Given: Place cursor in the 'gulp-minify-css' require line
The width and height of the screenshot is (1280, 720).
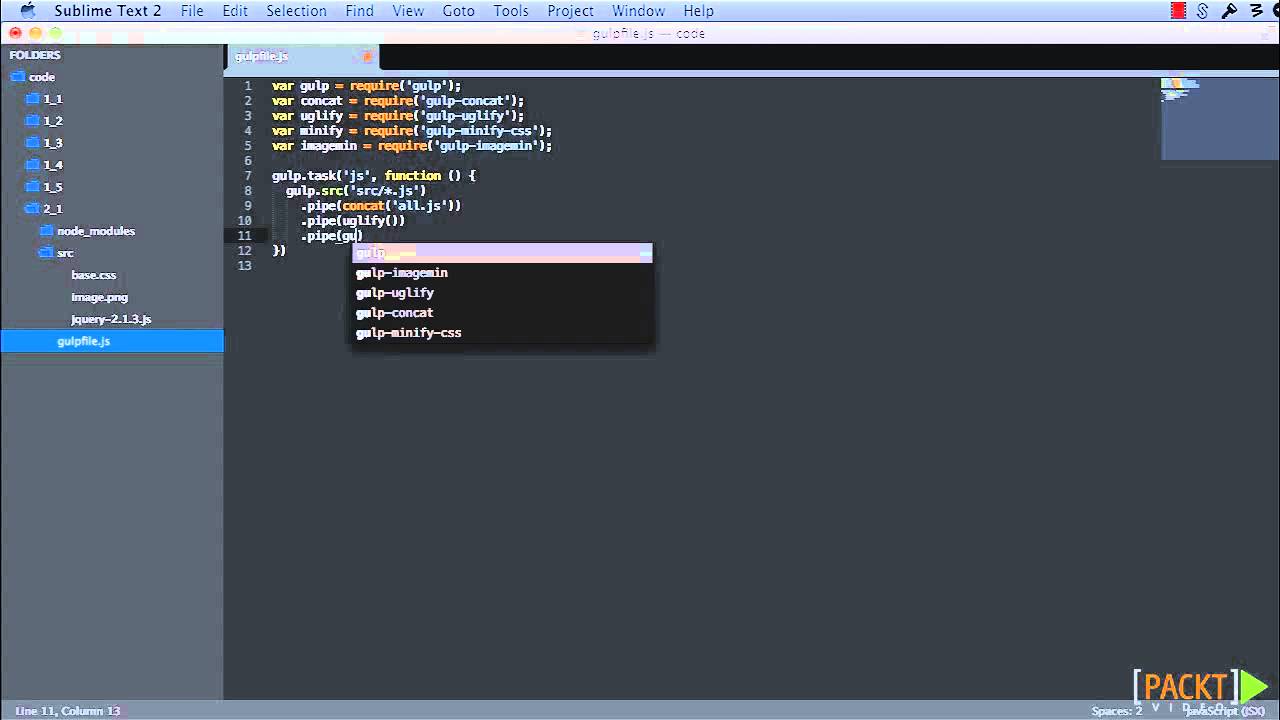Looking at the screenshot, I should pos(412,131).
